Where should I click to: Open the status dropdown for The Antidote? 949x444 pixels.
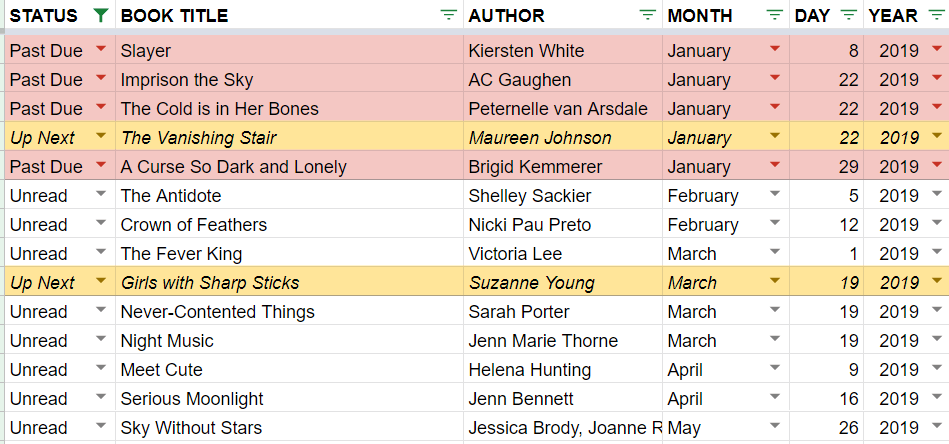click(101, 194)
